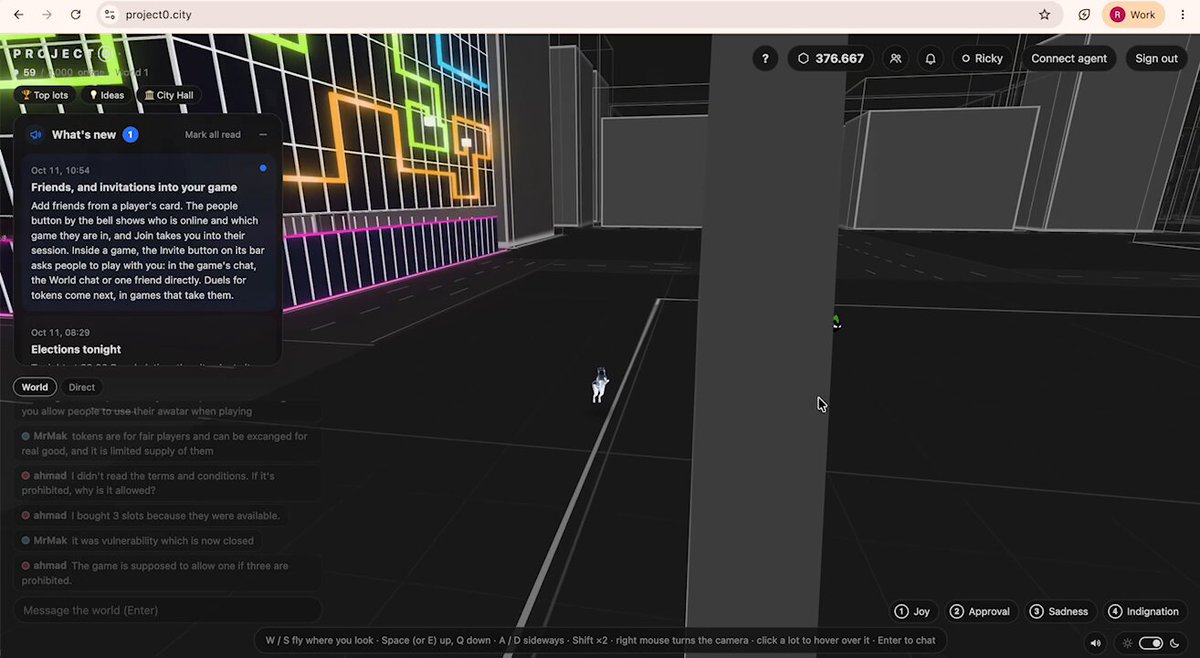
Task: Click the What's new megaphone icon
Action: (x=36, y=135)
